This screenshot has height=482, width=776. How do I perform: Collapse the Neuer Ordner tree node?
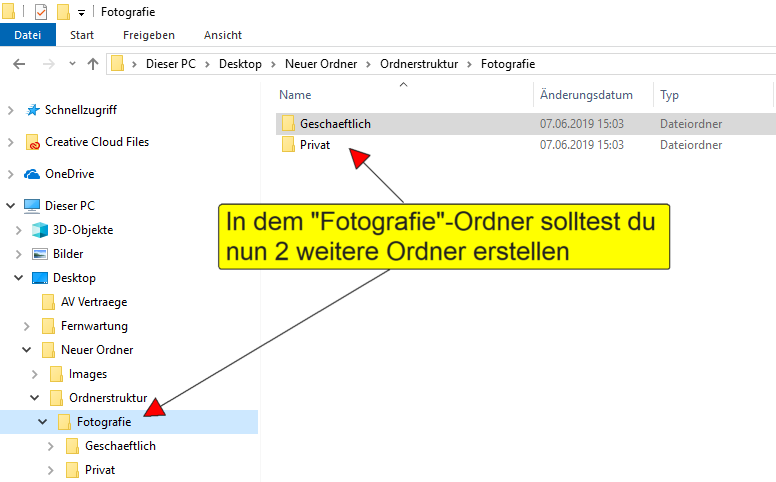[26, 350]
